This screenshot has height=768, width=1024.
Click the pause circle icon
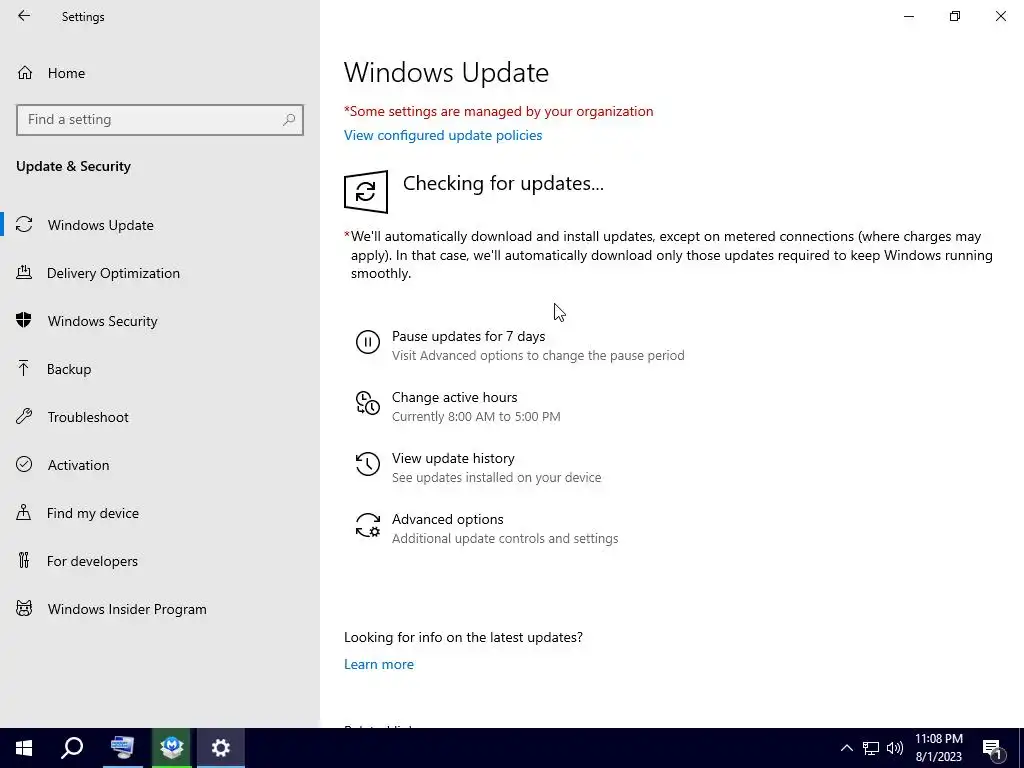(368, 342)
